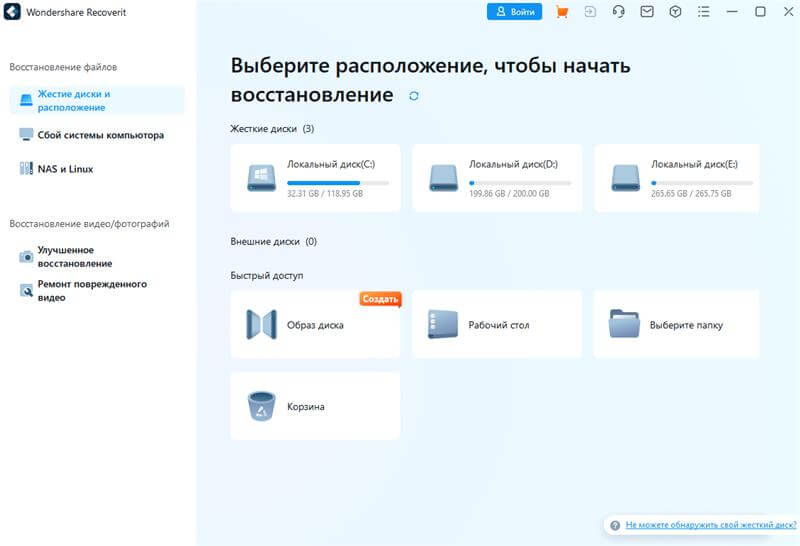Image resolution: width=800 pixels, height=546 pixels.
Task: Click the Жесткие диски (3) heading
Action: coord(272,129)
